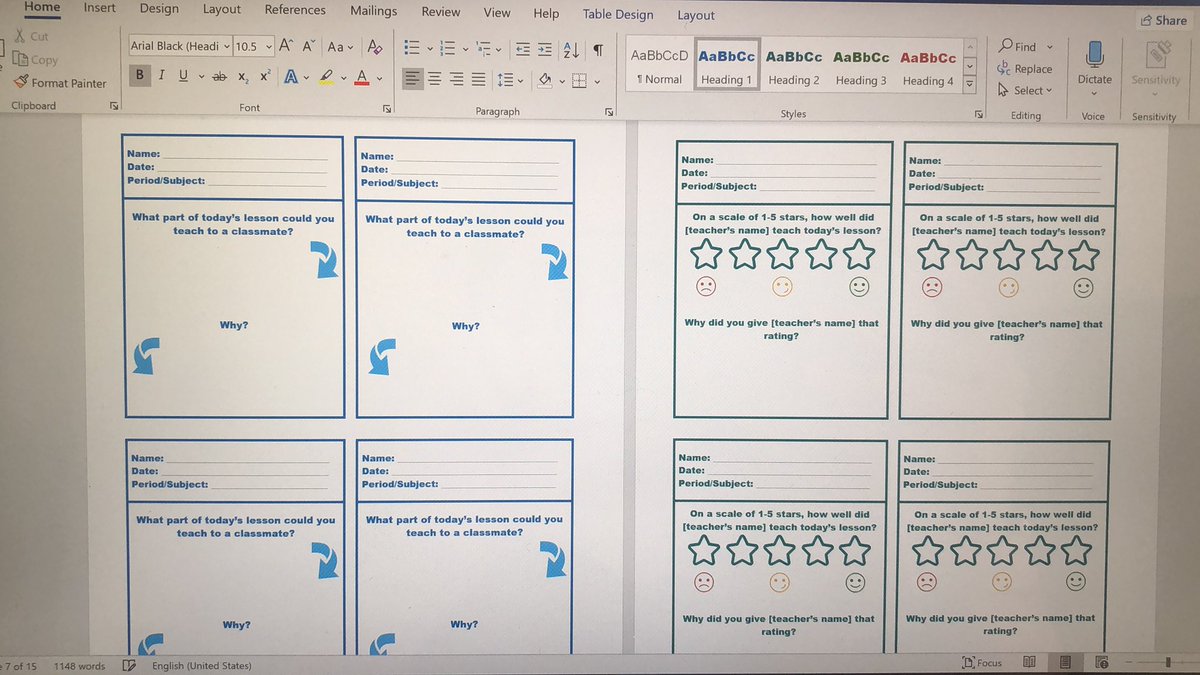1200x675 pixels.
Task: Click the Center alignment icon
Action: coord(435,79)
